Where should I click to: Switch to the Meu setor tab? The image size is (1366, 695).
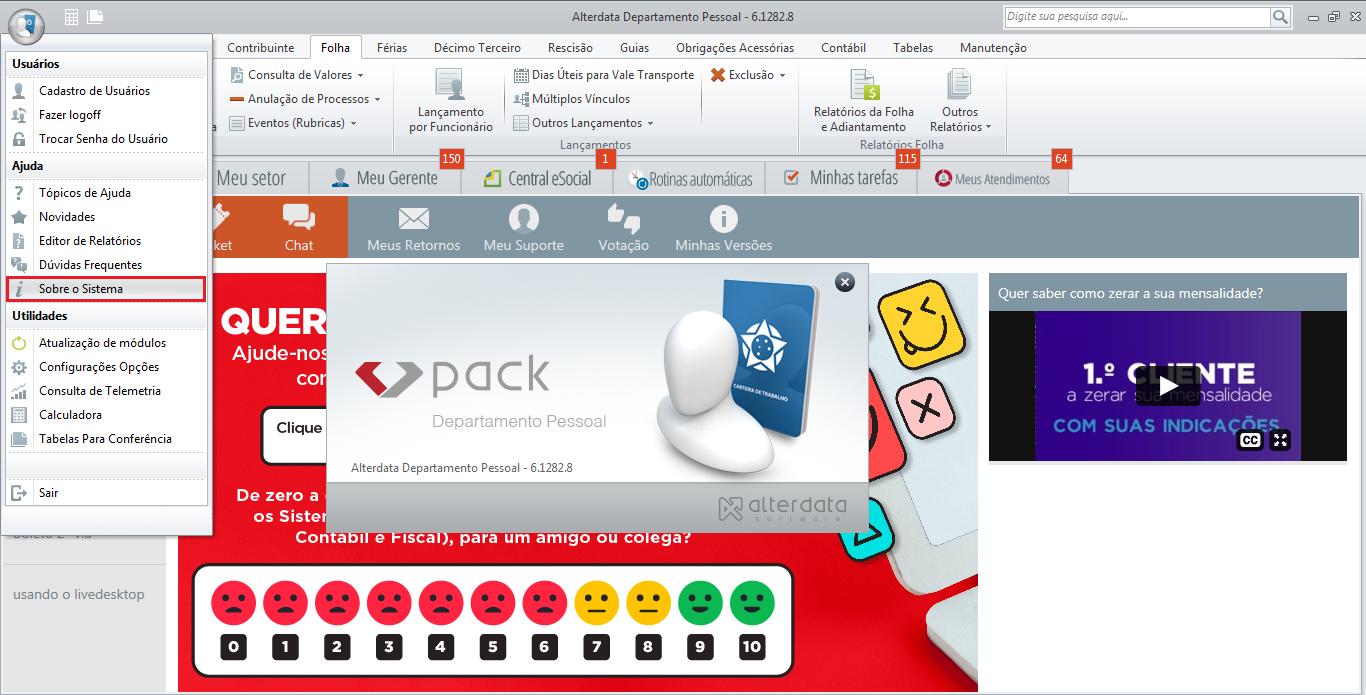click(251, 179)
